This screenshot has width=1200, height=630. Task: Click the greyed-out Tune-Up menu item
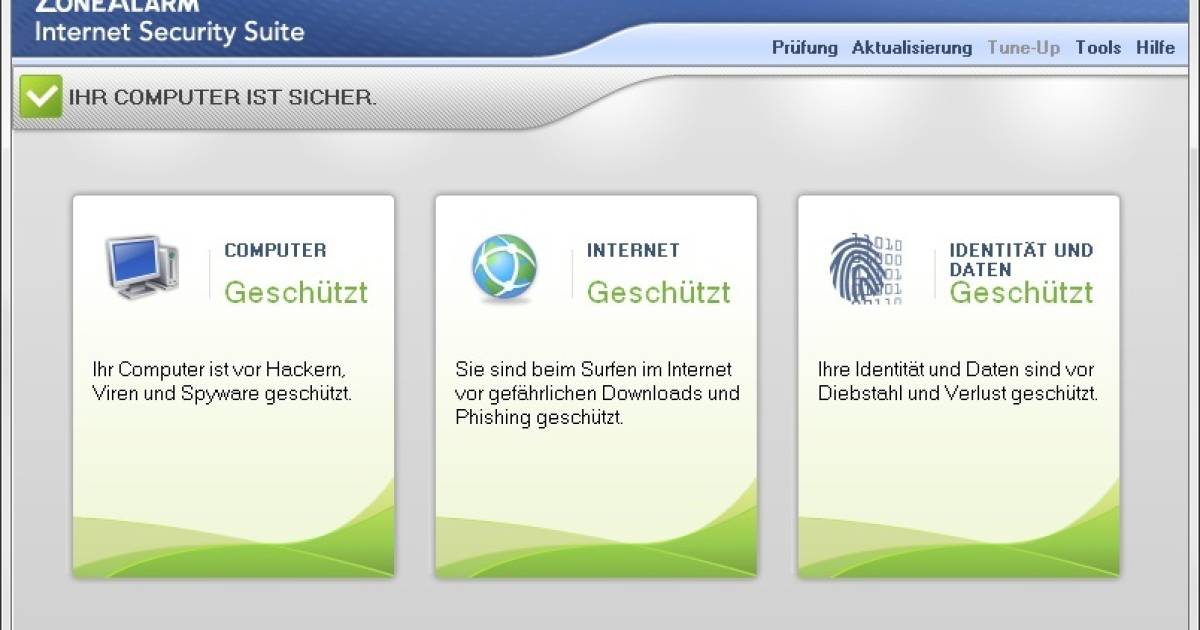tap(1023, 48)
